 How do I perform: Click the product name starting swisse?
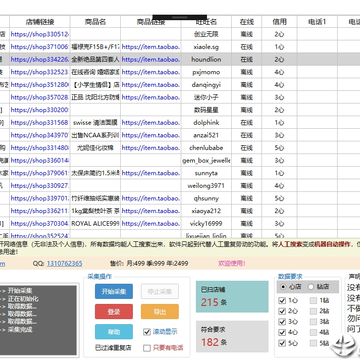[95, 123]
